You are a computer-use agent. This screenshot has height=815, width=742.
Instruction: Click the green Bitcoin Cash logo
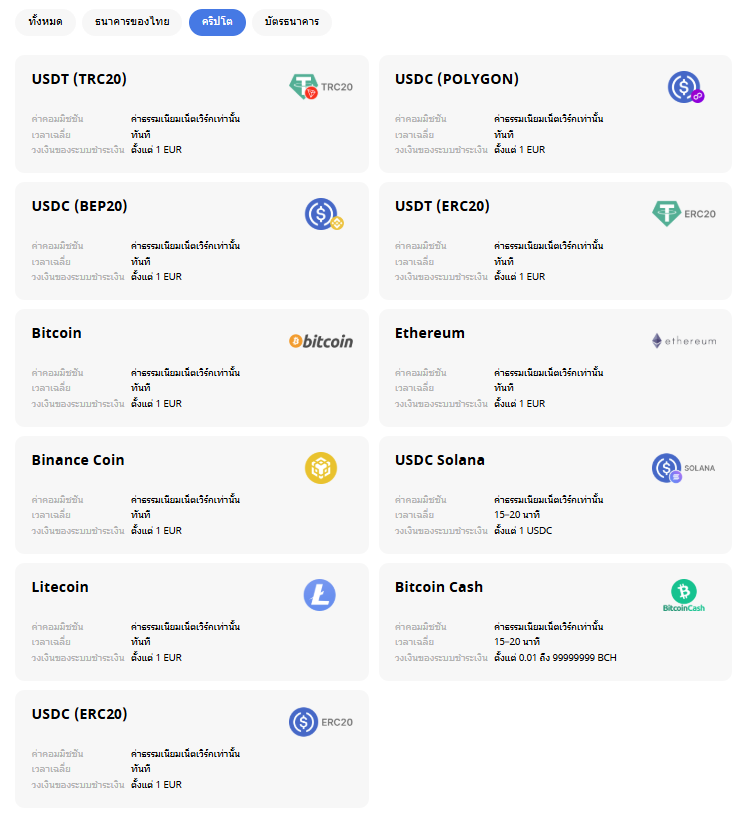684,595
